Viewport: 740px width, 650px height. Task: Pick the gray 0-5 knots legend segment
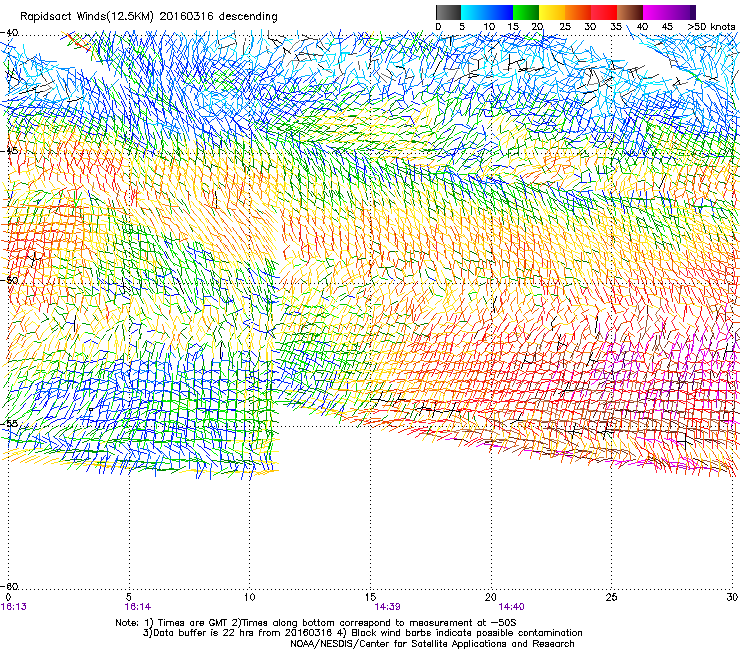[x=448, y=12]
